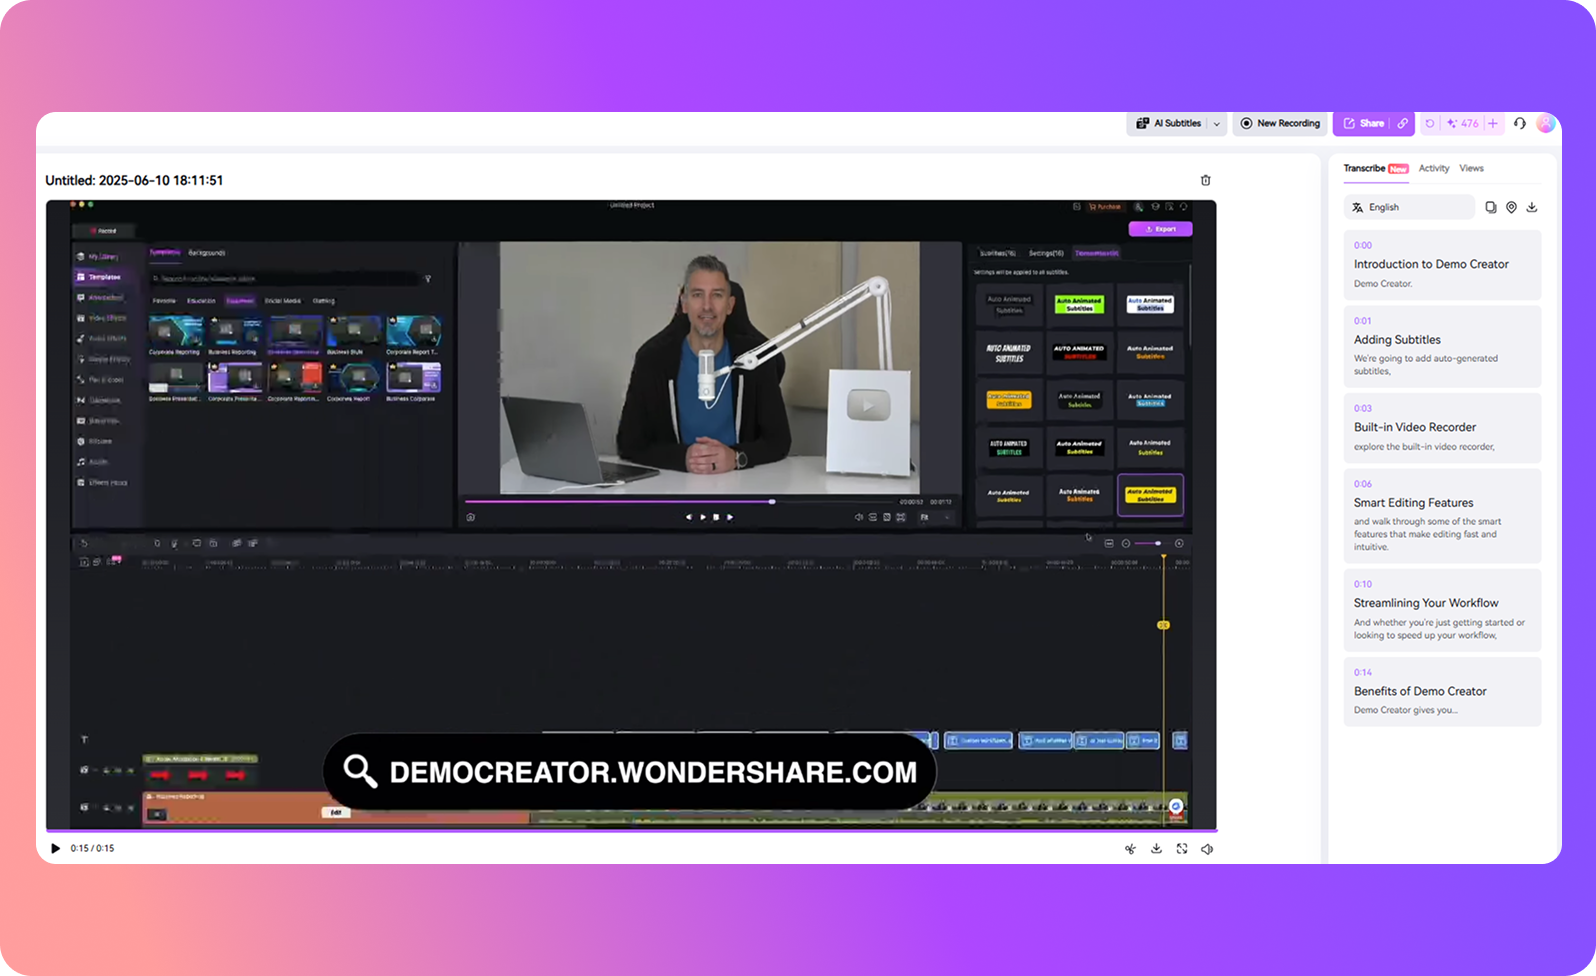Switch to the Transcribe tab
The width and height of the screenshot is (1596, 976).
tap(1364, 168)
